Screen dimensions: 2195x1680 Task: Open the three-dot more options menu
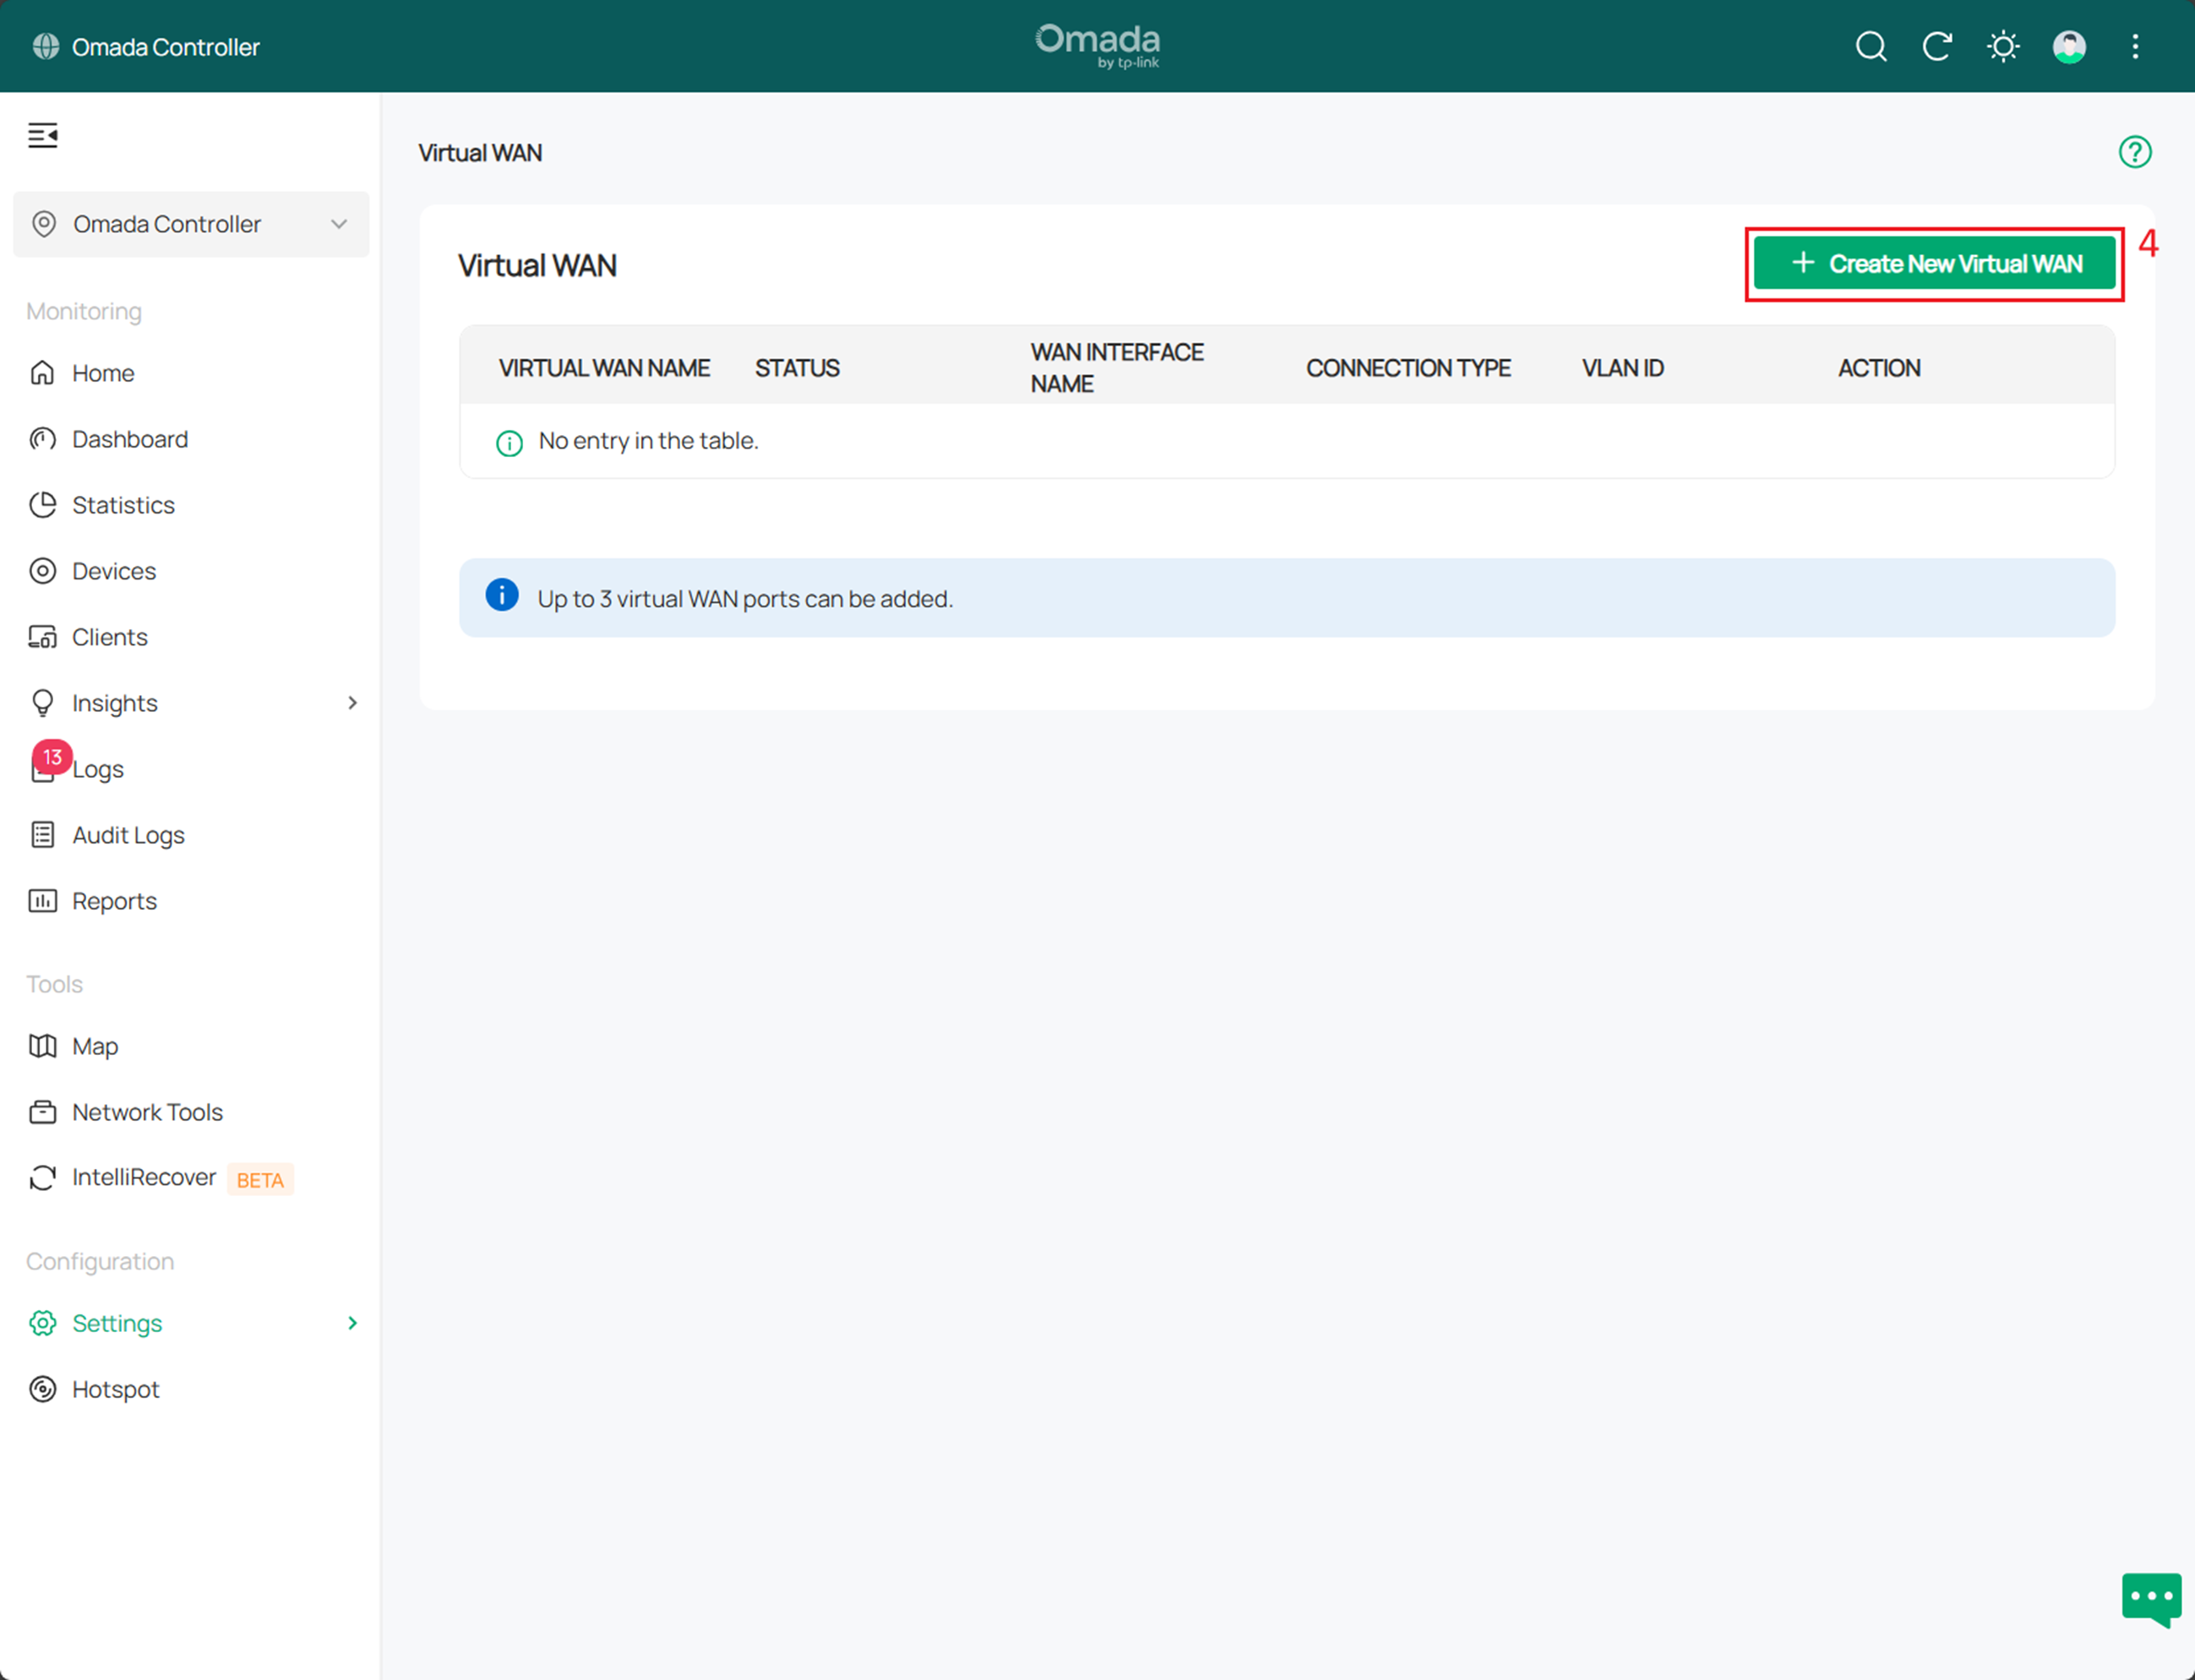[x=2135, y=47]
